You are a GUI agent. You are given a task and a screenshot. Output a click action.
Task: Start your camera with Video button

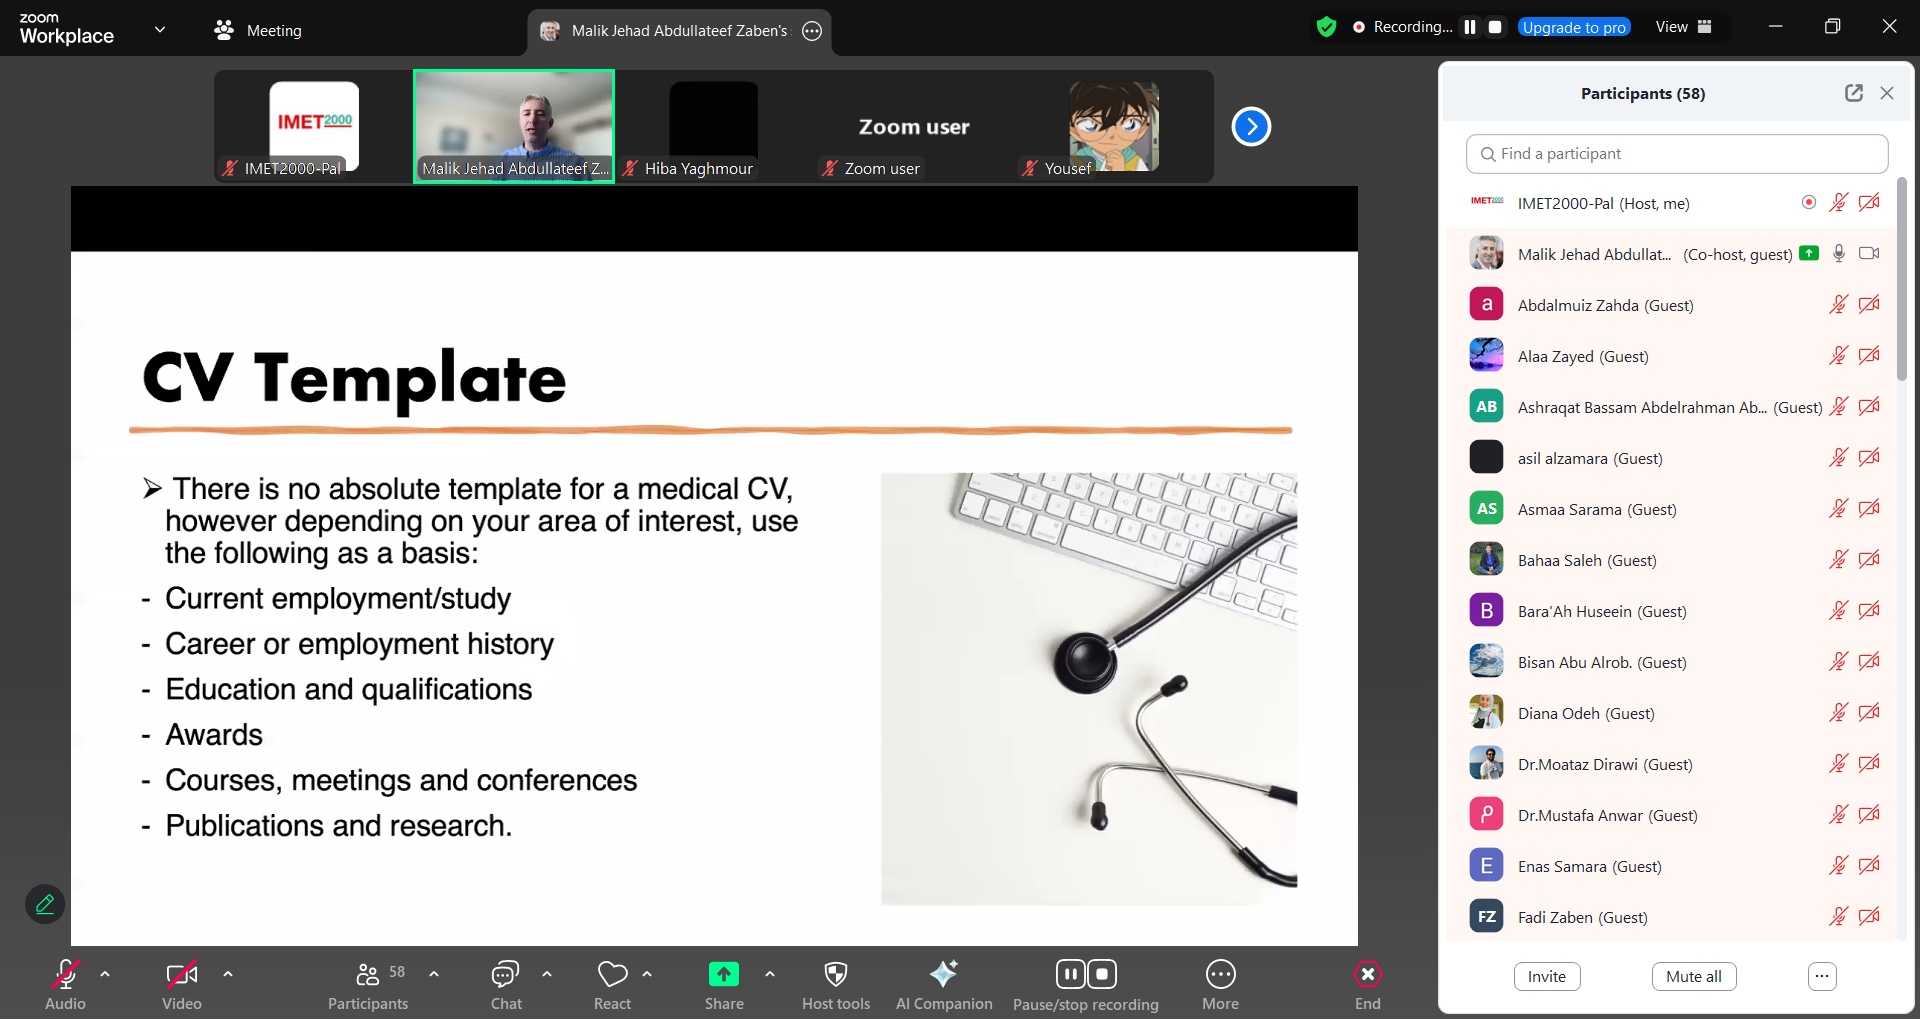point(181,975)
